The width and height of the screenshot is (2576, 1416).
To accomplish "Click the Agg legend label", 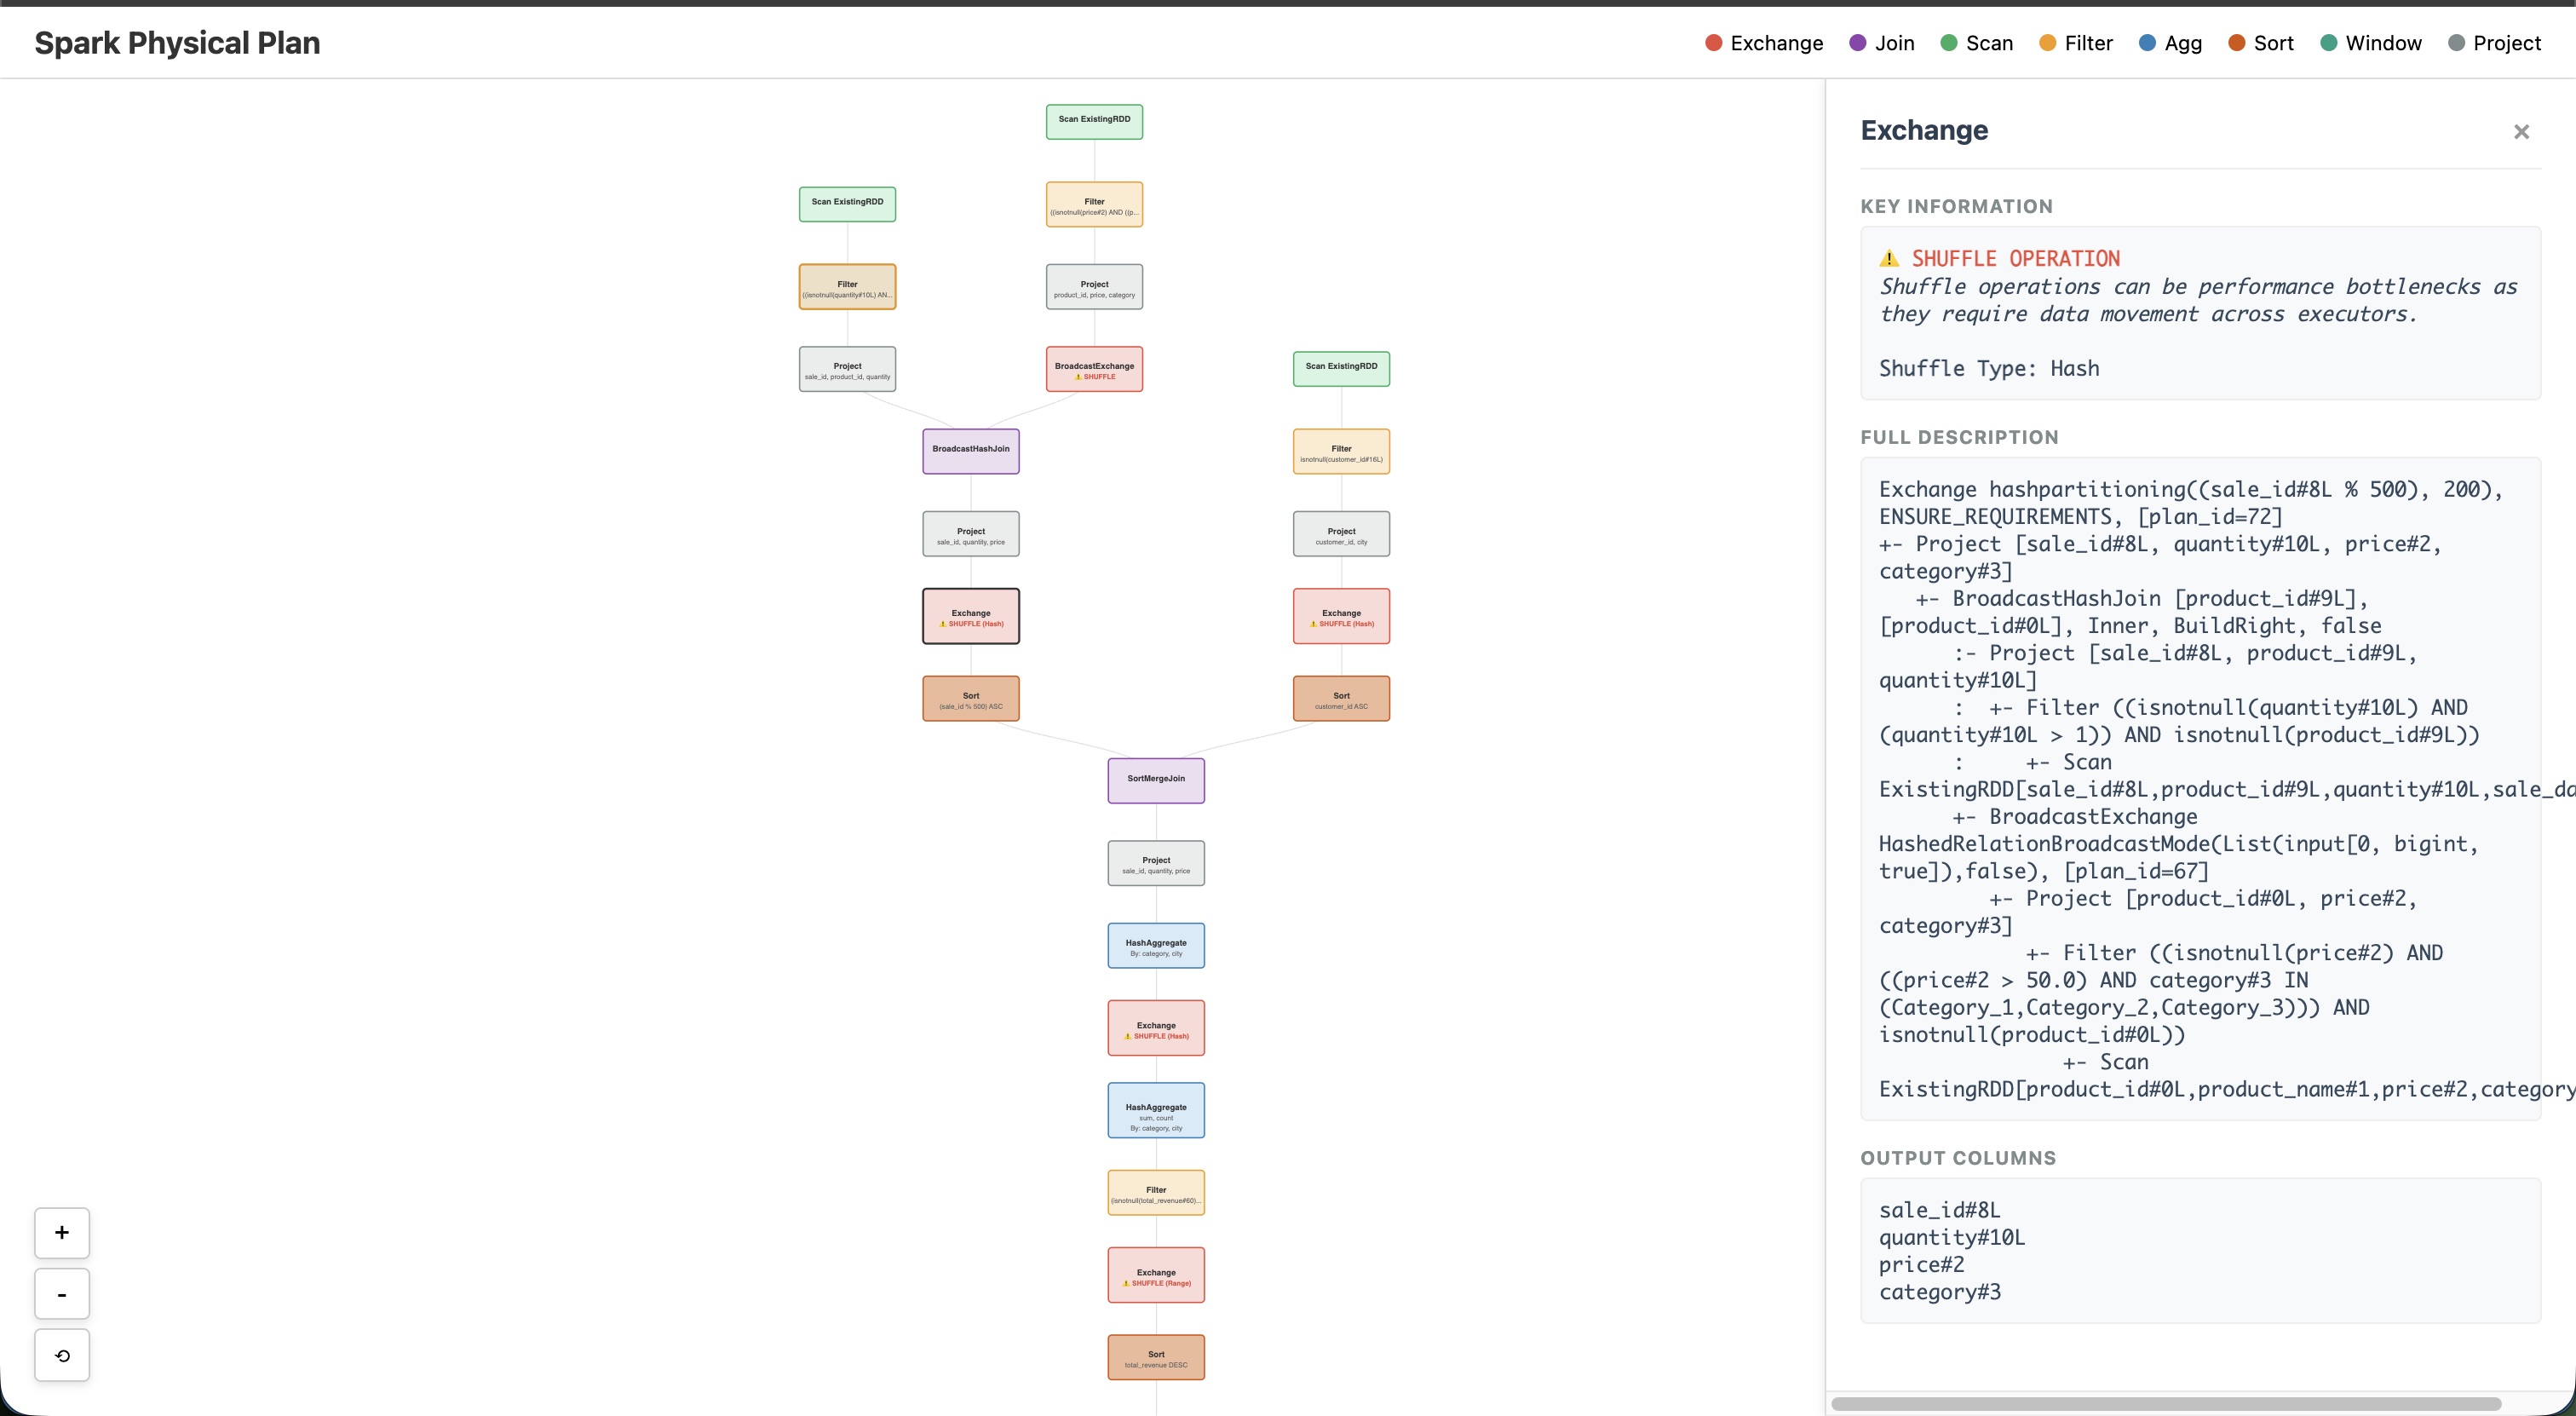I will 2183,43.
